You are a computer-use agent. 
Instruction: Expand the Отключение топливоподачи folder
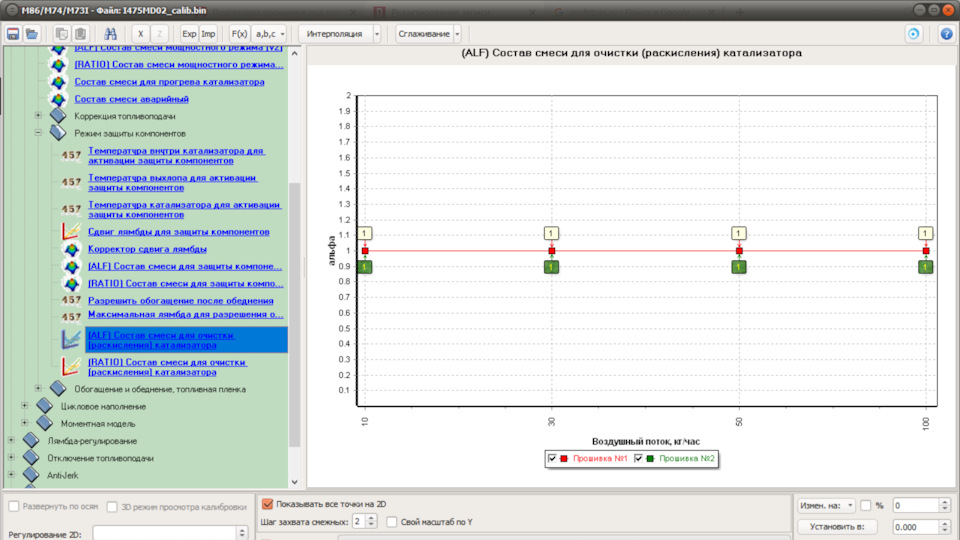point(11,457)
